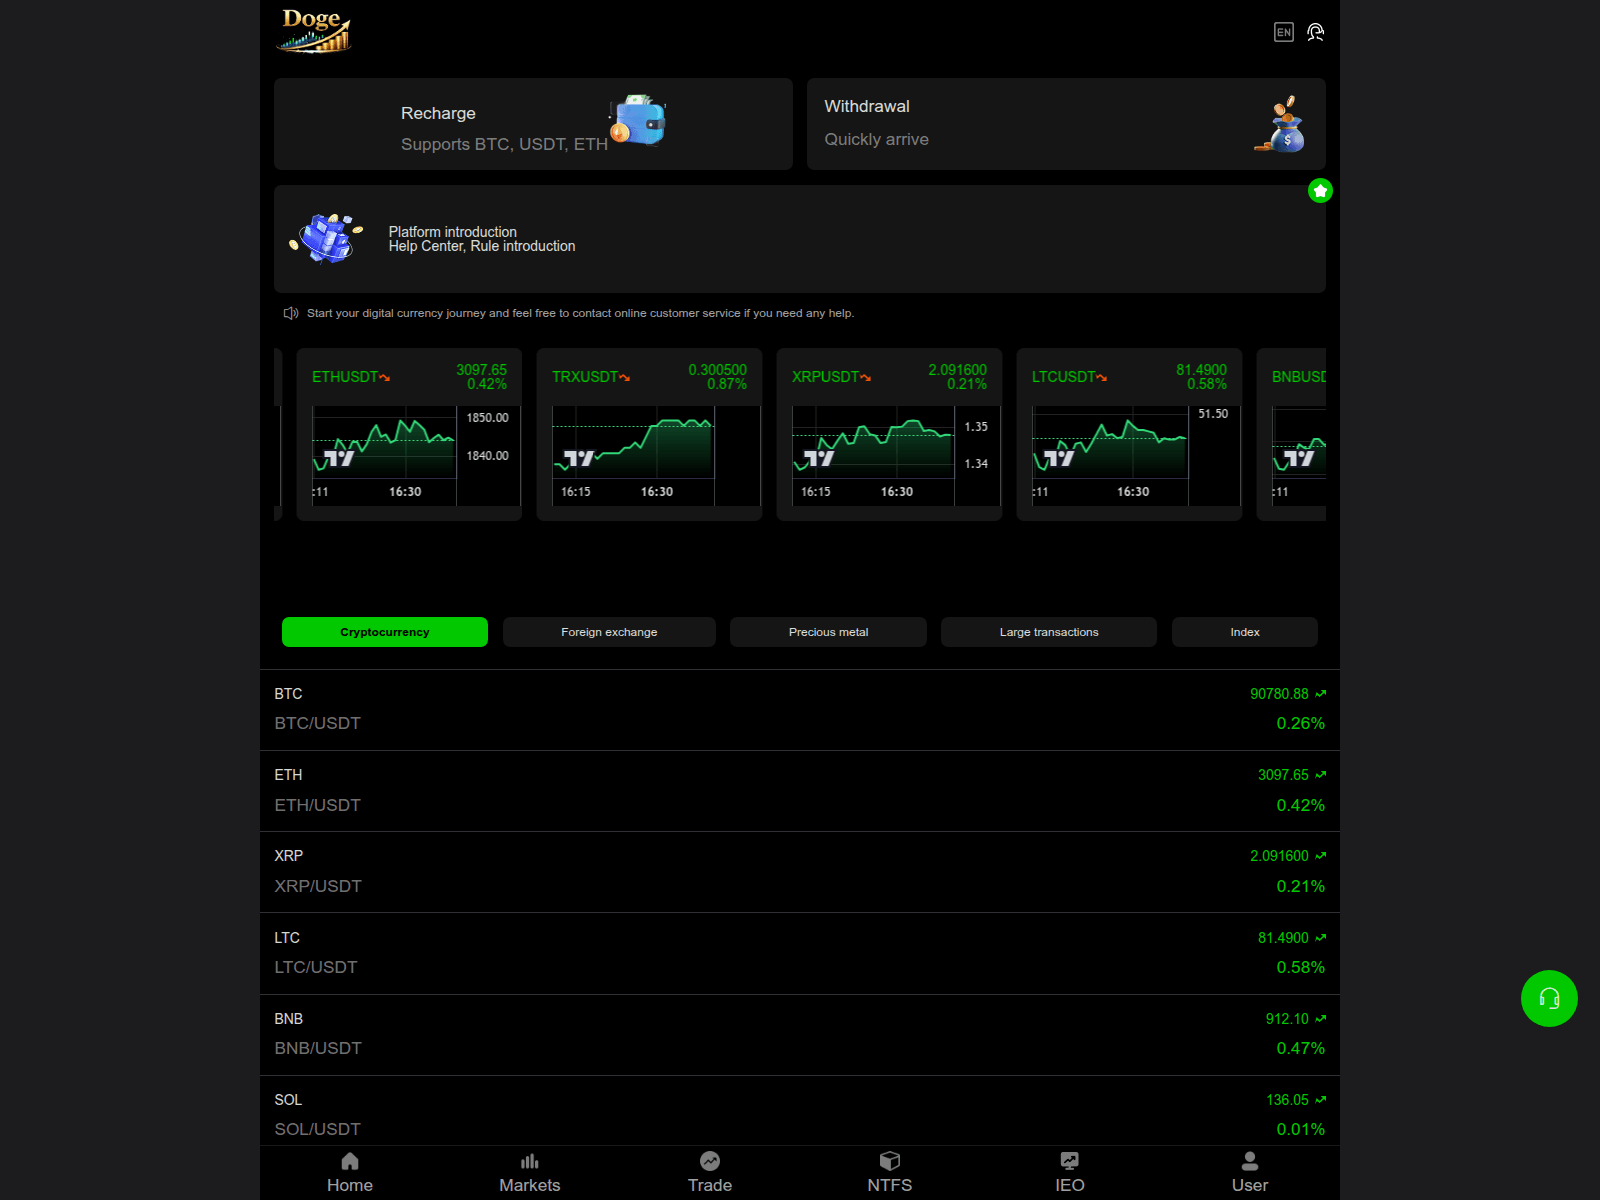
Task: Open the Withdrawal card
Action: coord(1066,124)
